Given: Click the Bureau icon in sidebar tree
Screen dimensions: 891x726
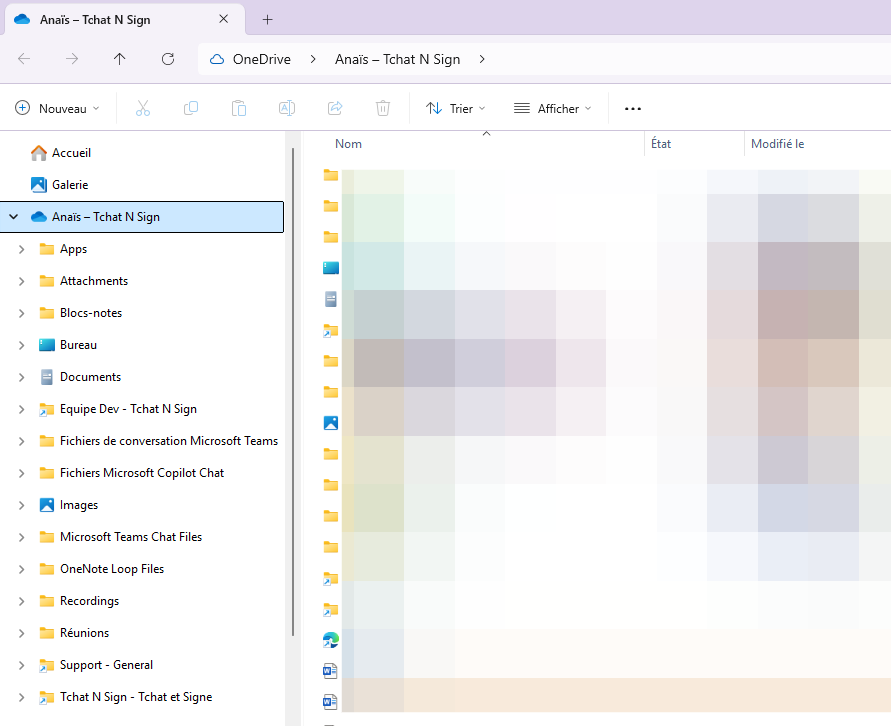Looking at the screenshot, I should pos(47,345).
